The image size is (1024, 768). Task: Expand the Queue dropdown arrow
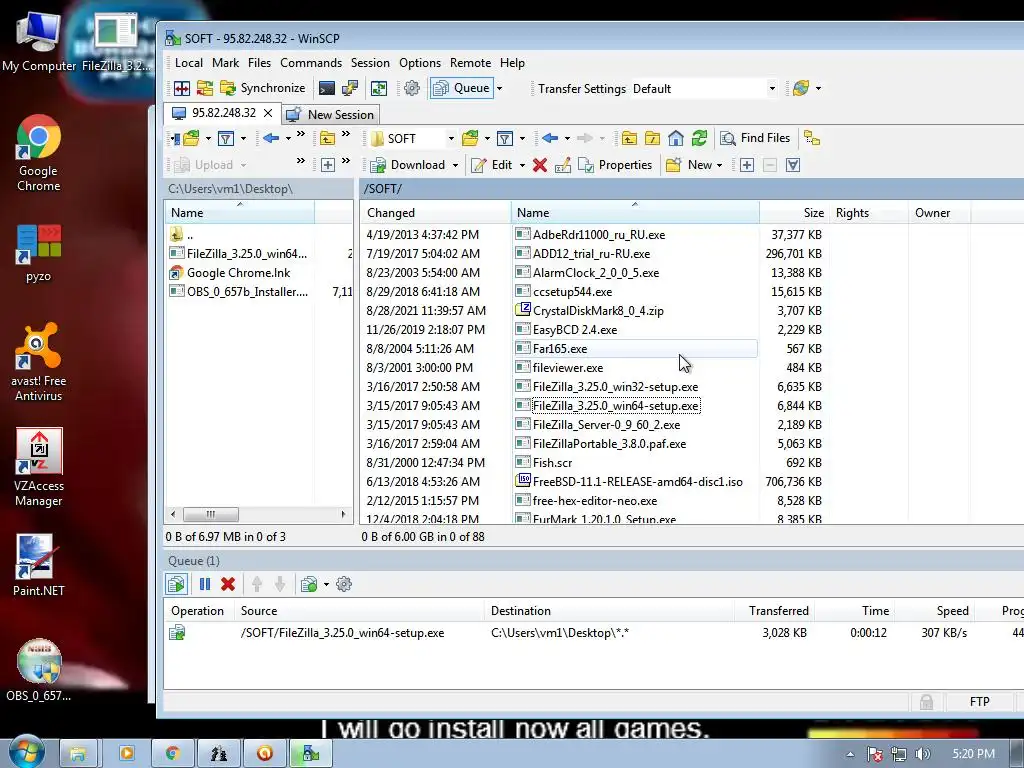pos(500,88)
